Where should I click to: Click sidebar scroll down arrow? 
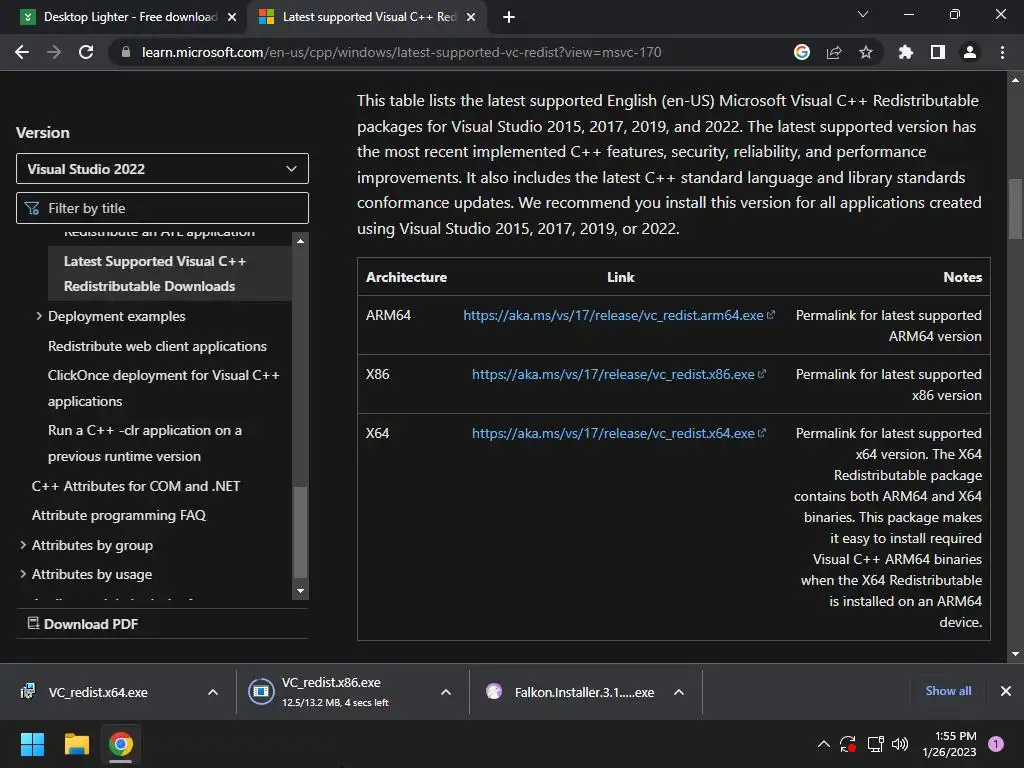[300, 591]
